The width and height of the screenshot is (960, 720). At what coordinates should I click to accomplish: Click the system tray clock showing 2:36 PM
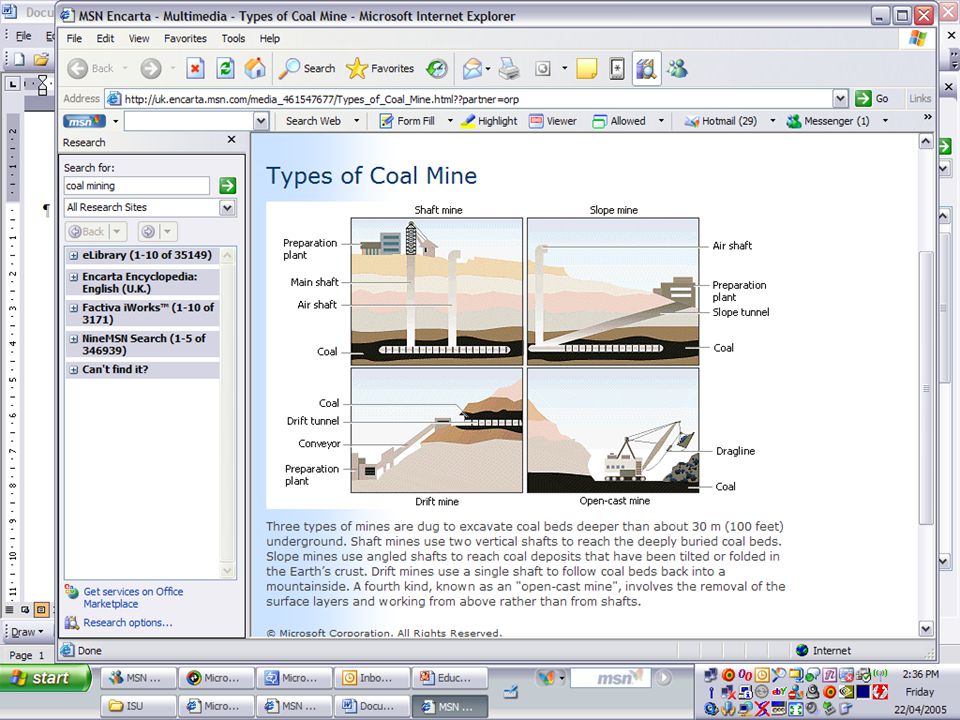click(920, 674)
